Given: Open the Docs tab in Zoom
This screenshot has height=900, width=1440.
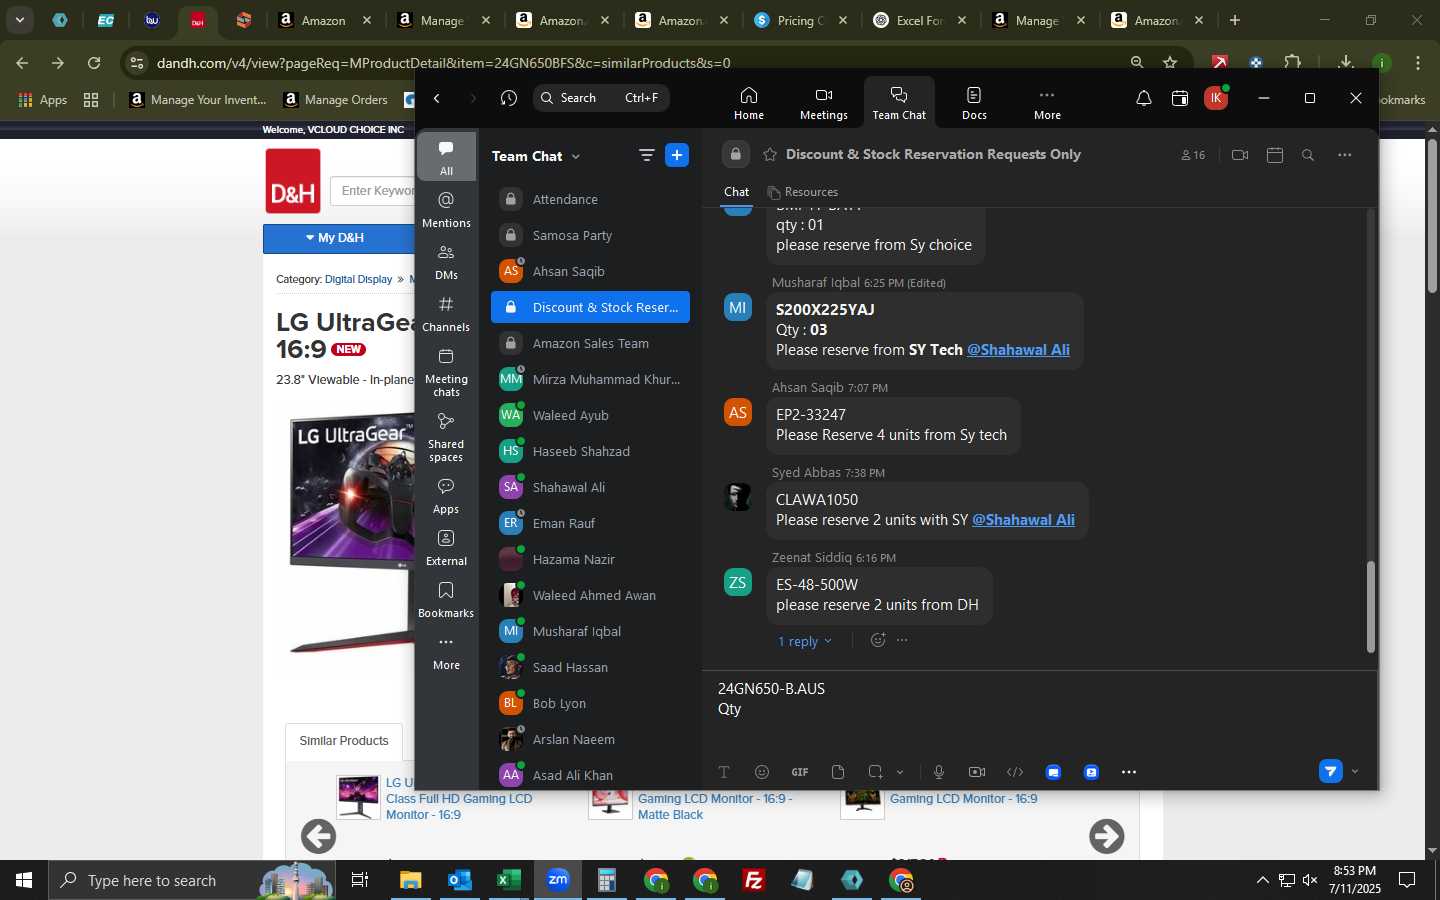Looking at the screenshot, I should 974,103.
